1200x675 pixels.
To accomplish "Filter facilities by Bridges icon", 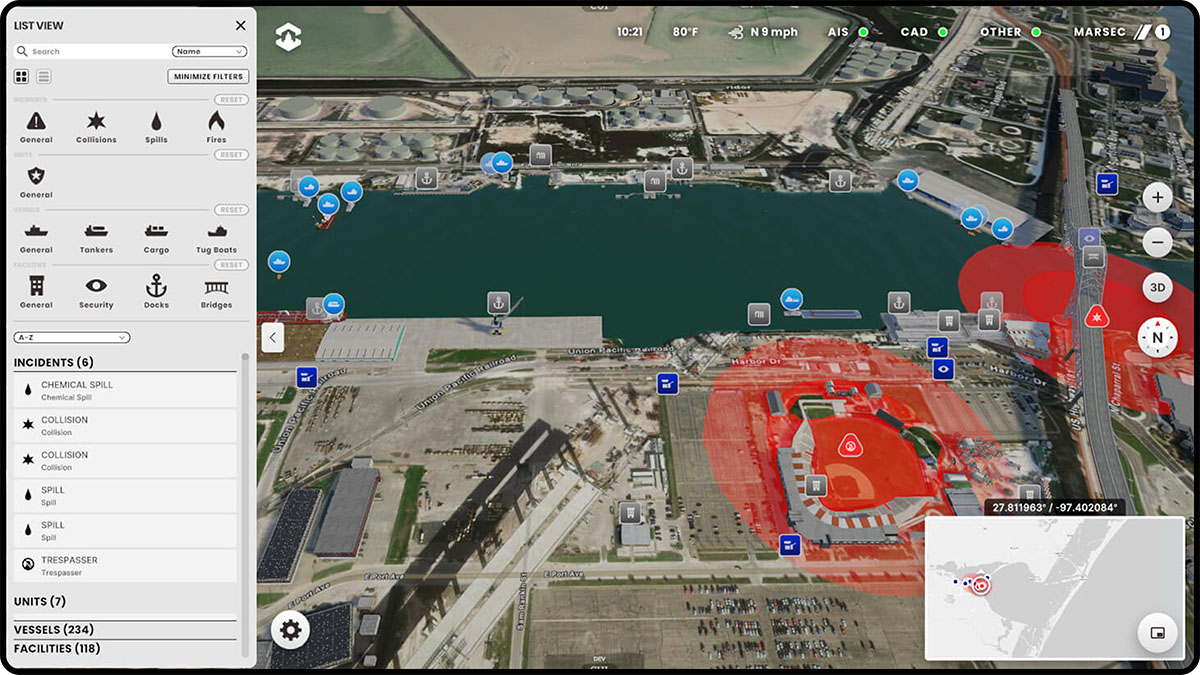I will [216, 287].
